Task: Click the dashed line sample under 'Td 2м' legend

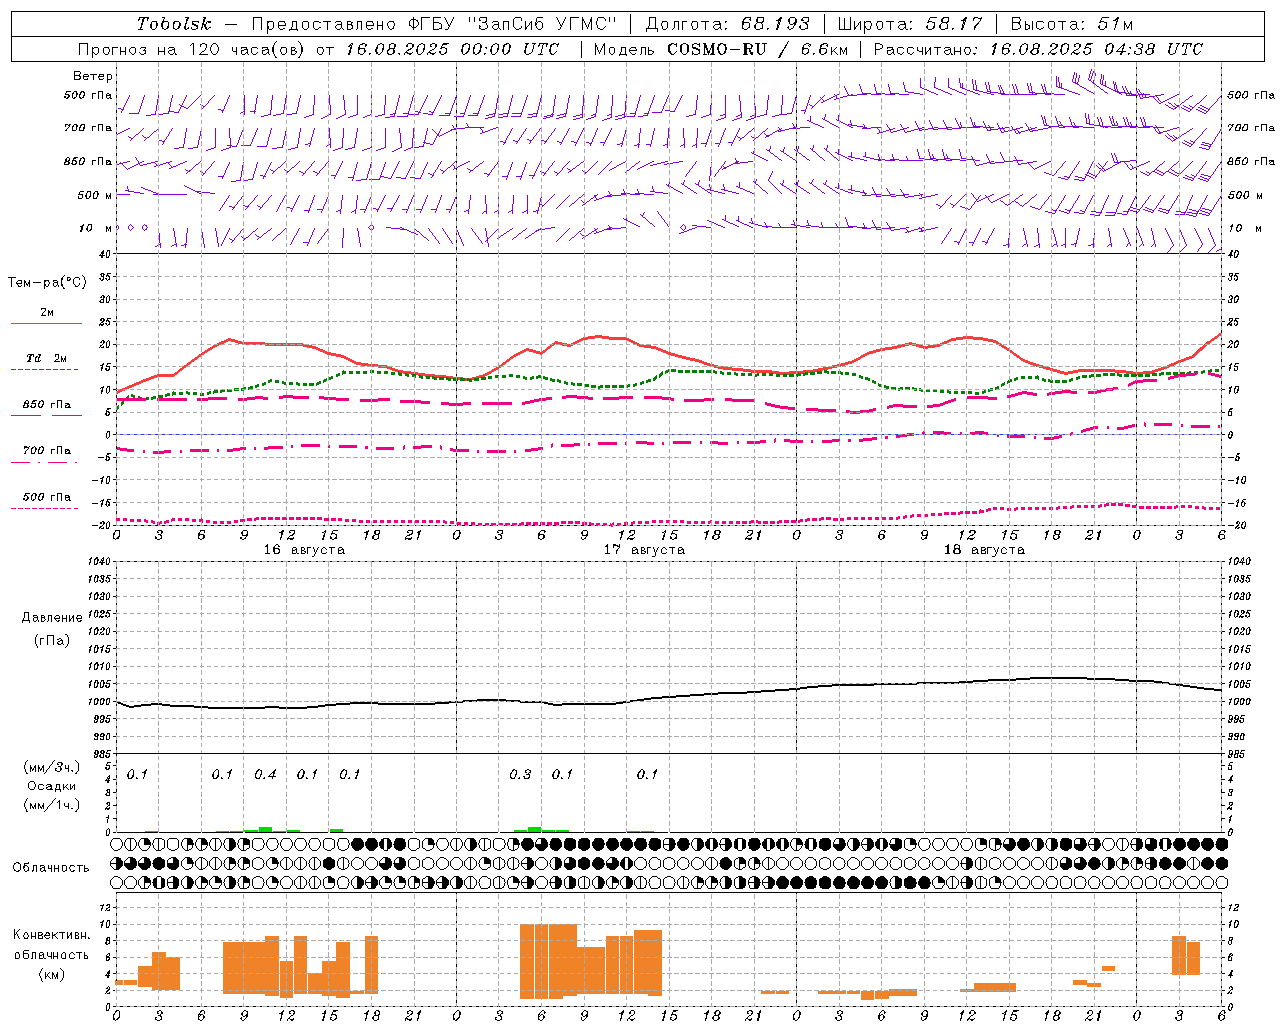Action: 45,370
